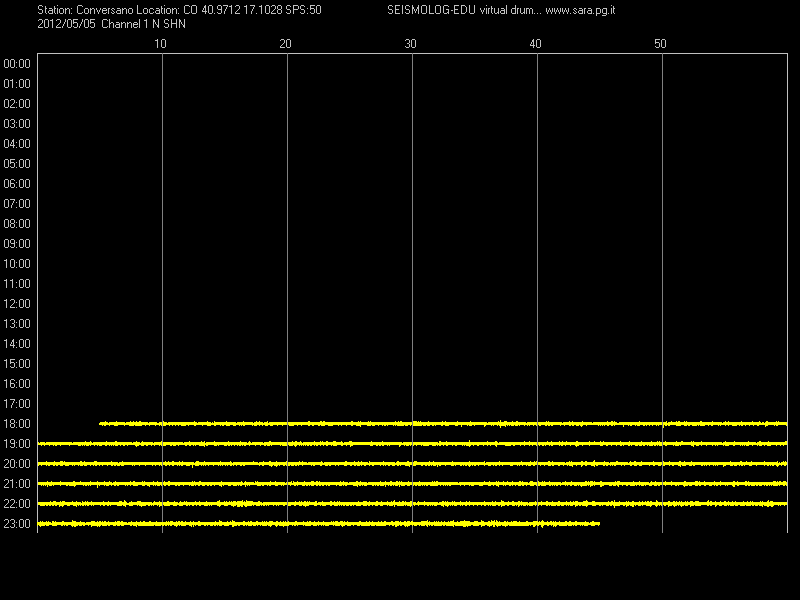Click the 20:00 seismic trace
The height and width of the screenshot is (600, 800).
412,464
